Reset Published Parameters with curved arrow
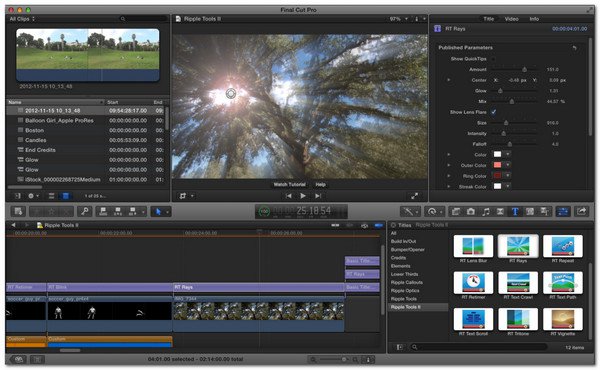 [x=574, y=47]
